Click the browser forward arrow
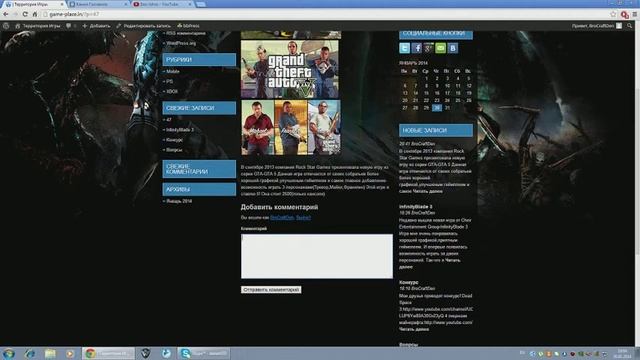Image resolution: width=640 pixels, height=360 pixels. coord(15,14)
